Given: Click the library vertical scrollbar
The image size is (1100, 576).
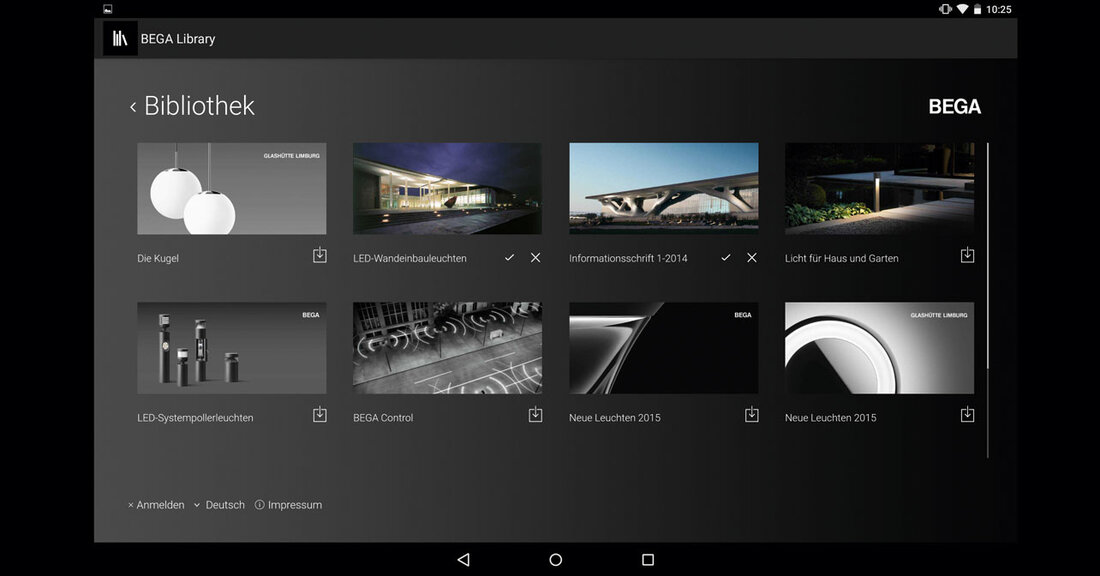Looking at the screenshot, I should pyautogui.click(x=988, y=300).
